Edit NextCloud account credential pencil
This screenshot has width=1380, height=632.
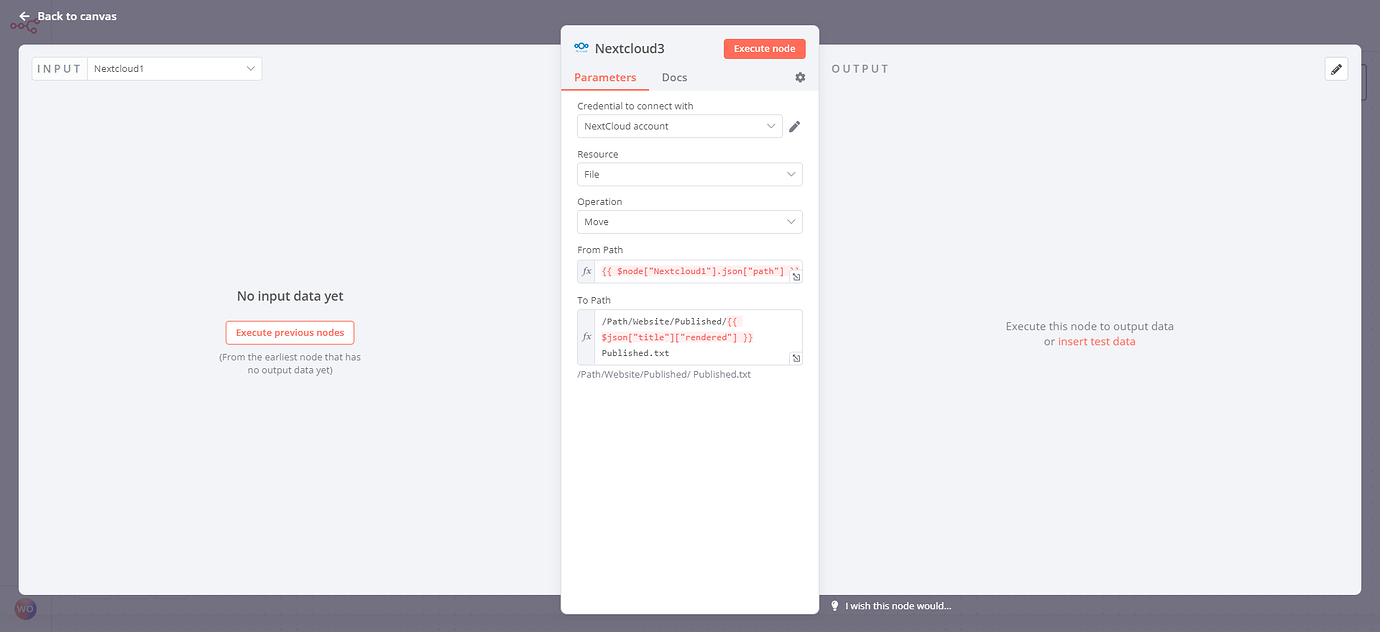[795, 127]
